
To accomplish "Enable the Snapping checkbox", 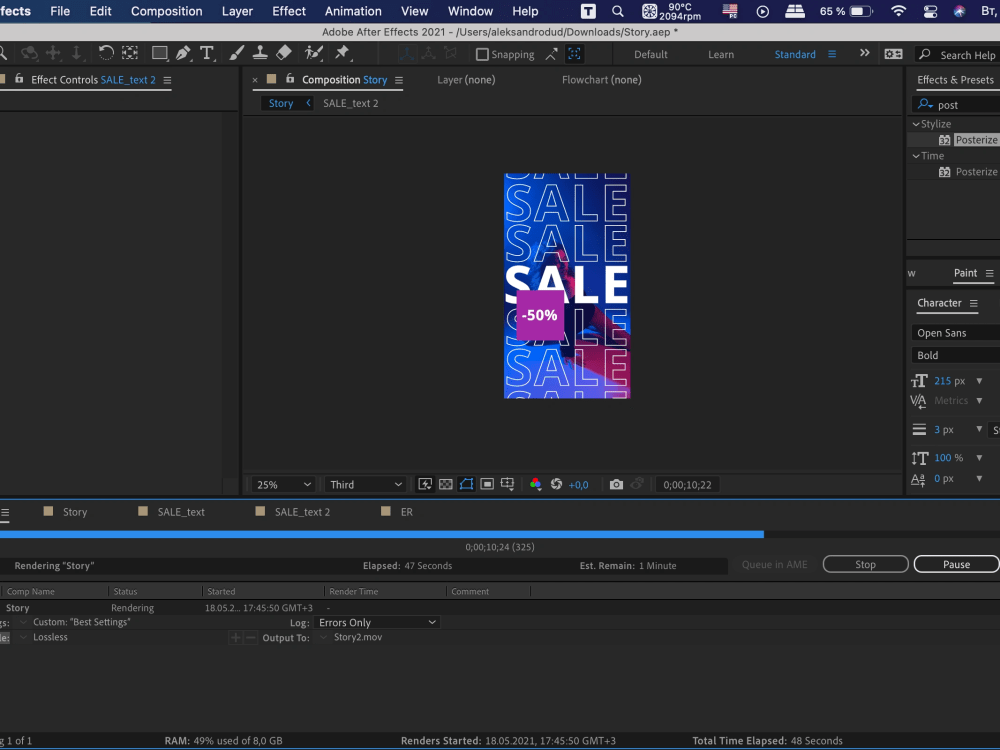I will tap(483, 54).
